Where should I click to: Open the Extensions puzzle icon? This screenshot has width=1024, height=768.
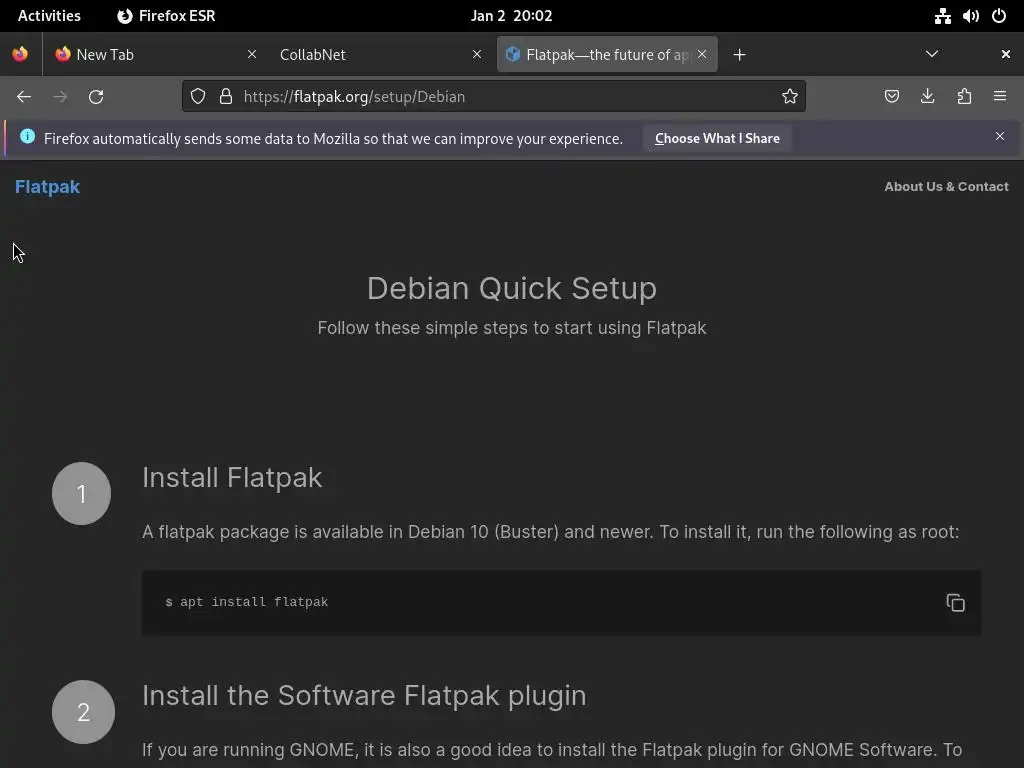point(964,96)
